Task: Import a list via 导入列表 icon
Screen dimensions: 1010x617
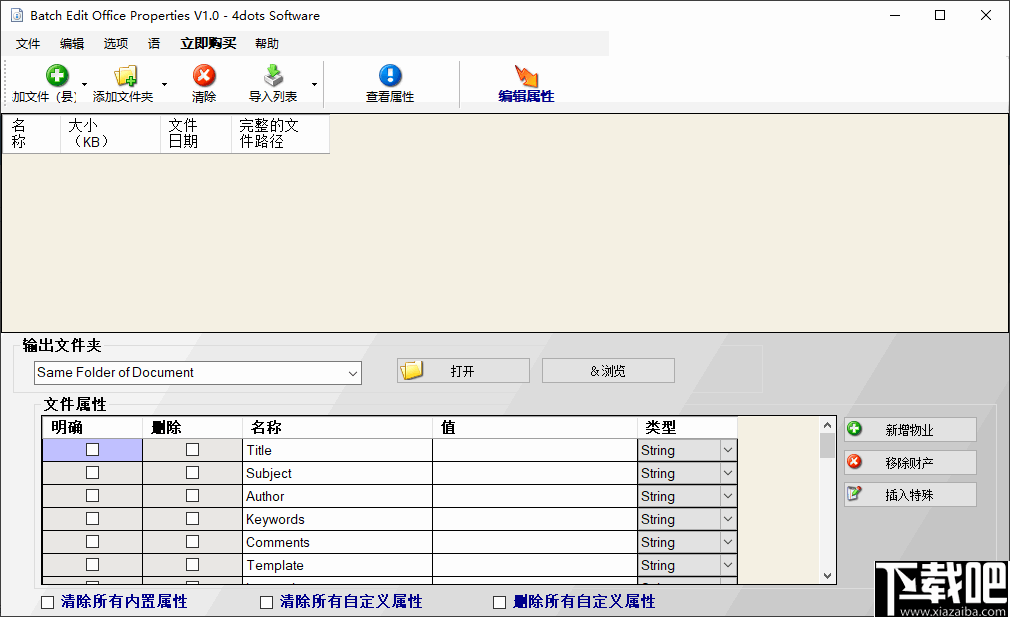Action: [x=272, y=74]
